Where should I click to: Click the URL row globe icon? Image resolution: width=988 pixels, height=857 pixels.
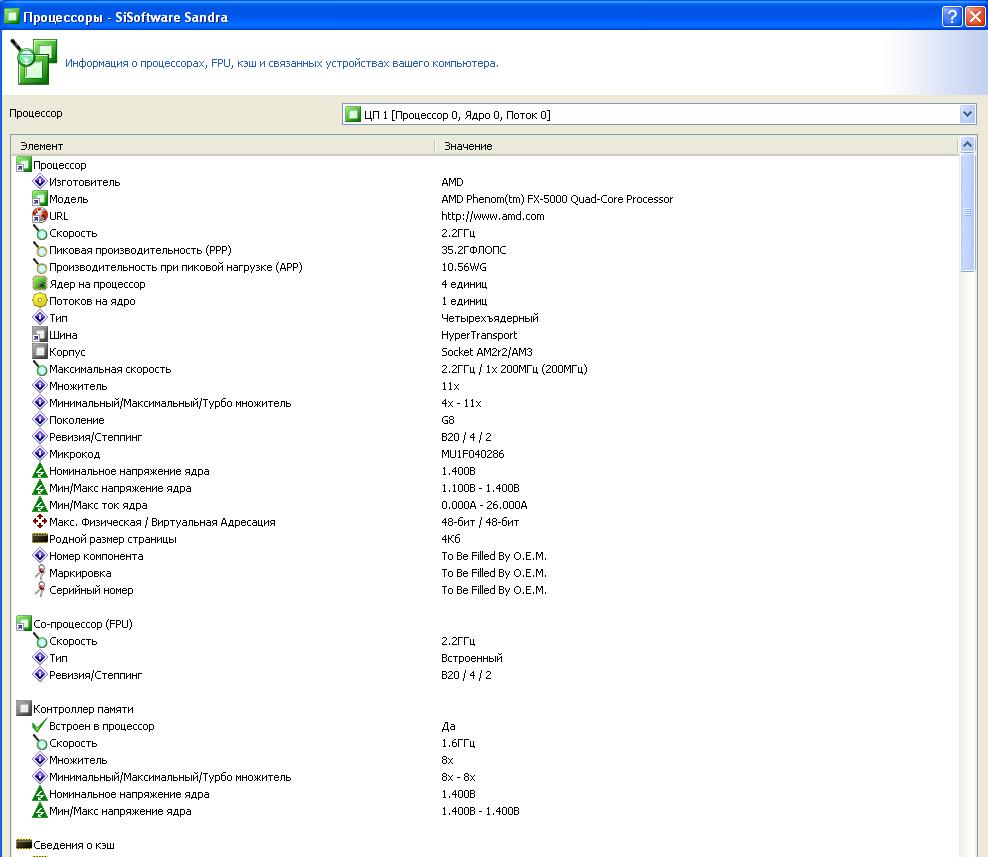pos(40,216)
